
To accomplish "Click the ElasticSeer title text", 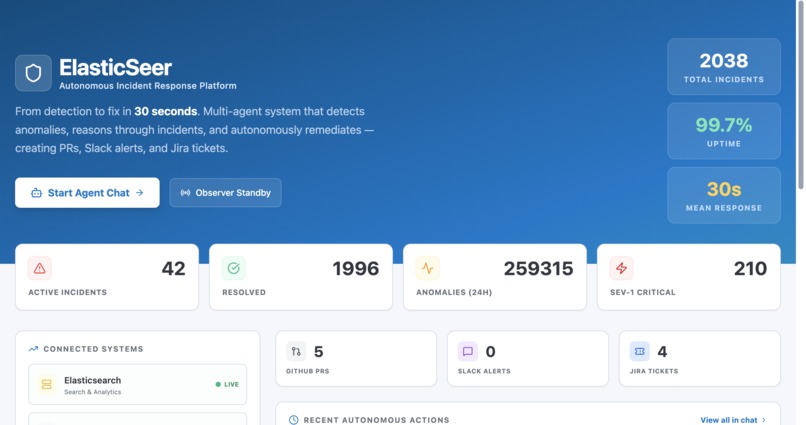I will pos(115,67).
